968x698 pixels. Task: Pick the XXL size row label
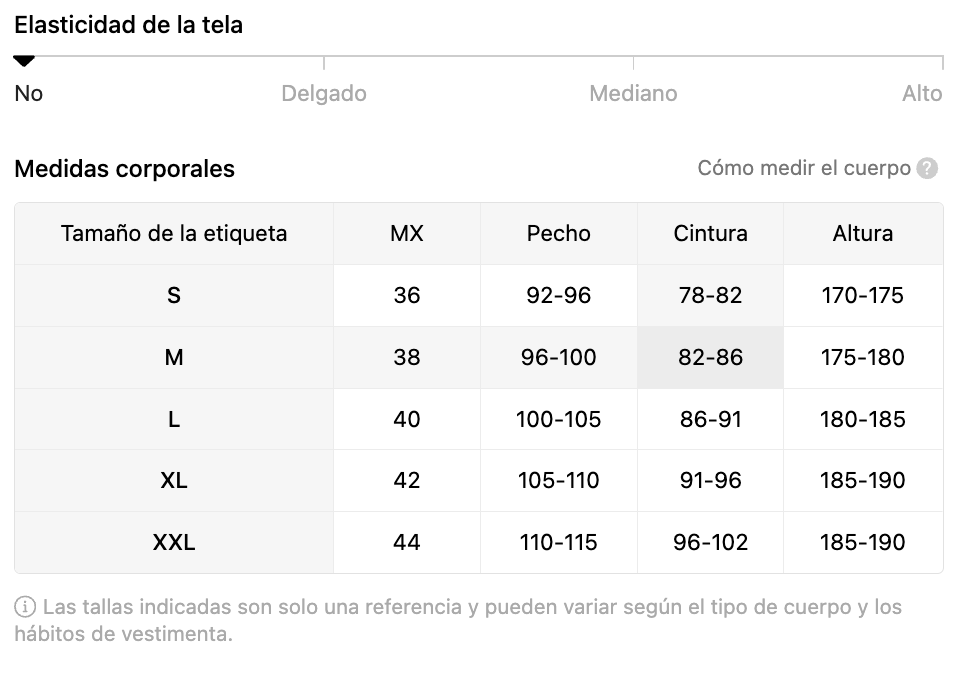click(x=174, y=542)
